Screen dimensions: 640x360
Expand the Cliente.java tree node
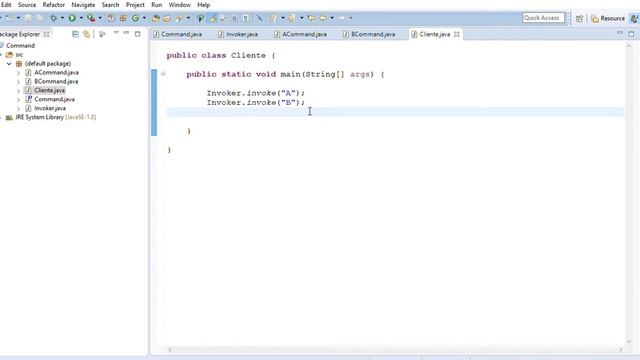point(18,91)
